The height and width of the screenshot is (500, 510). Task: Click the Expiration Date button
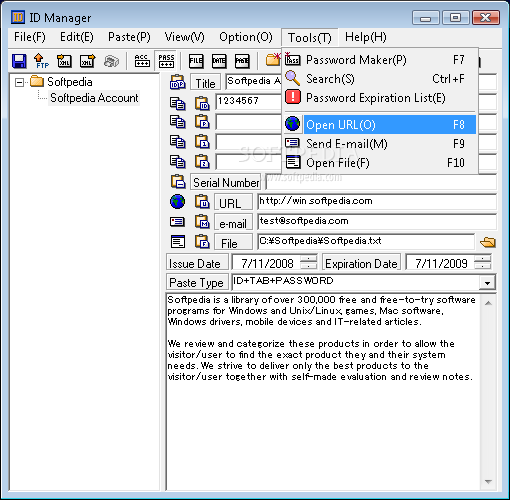pyautogui.click(x=361, y=263)
